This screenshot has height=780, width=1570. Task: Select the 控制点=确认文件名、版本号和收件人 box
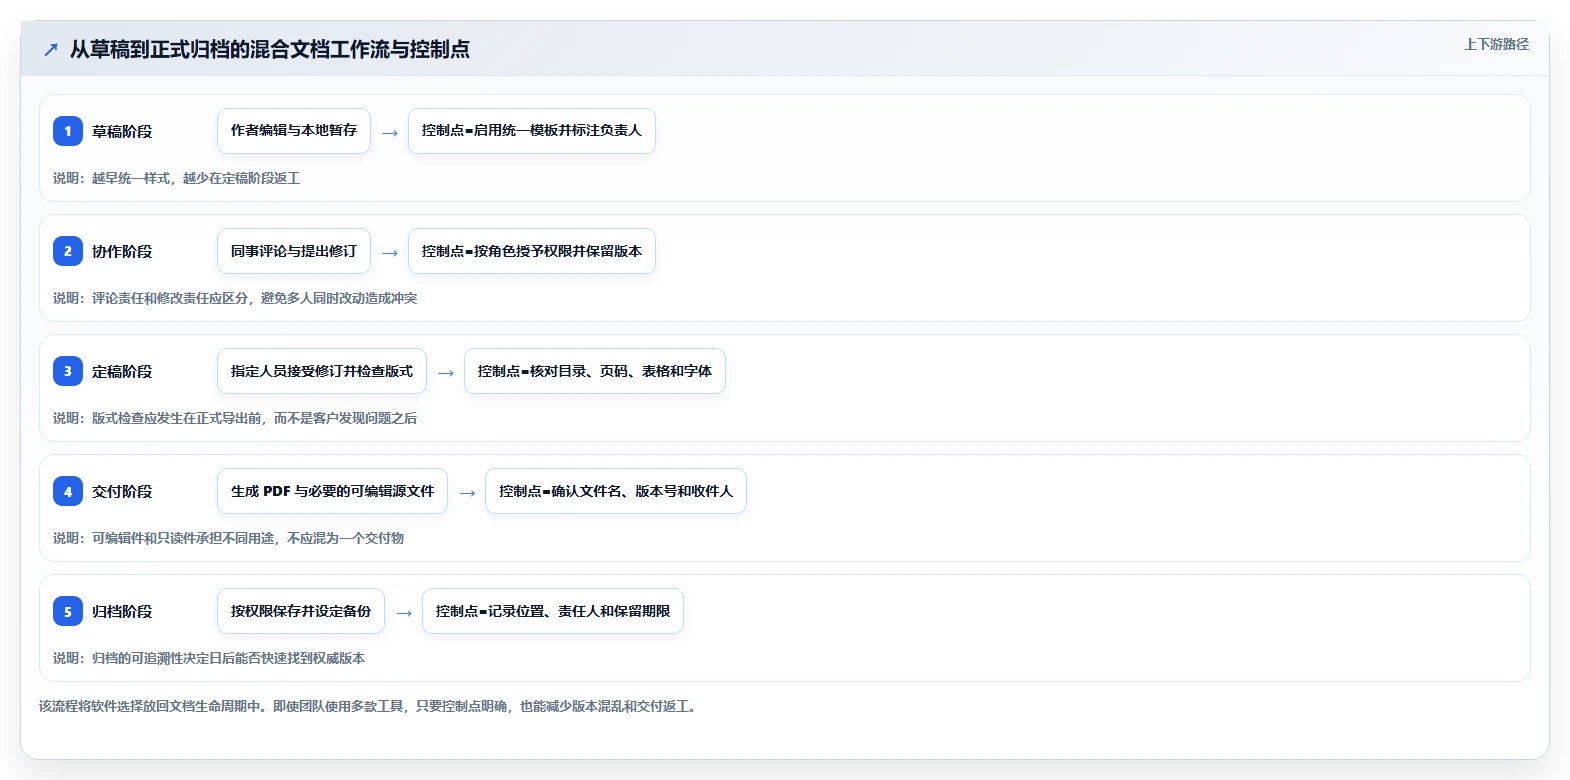[616, 491]
